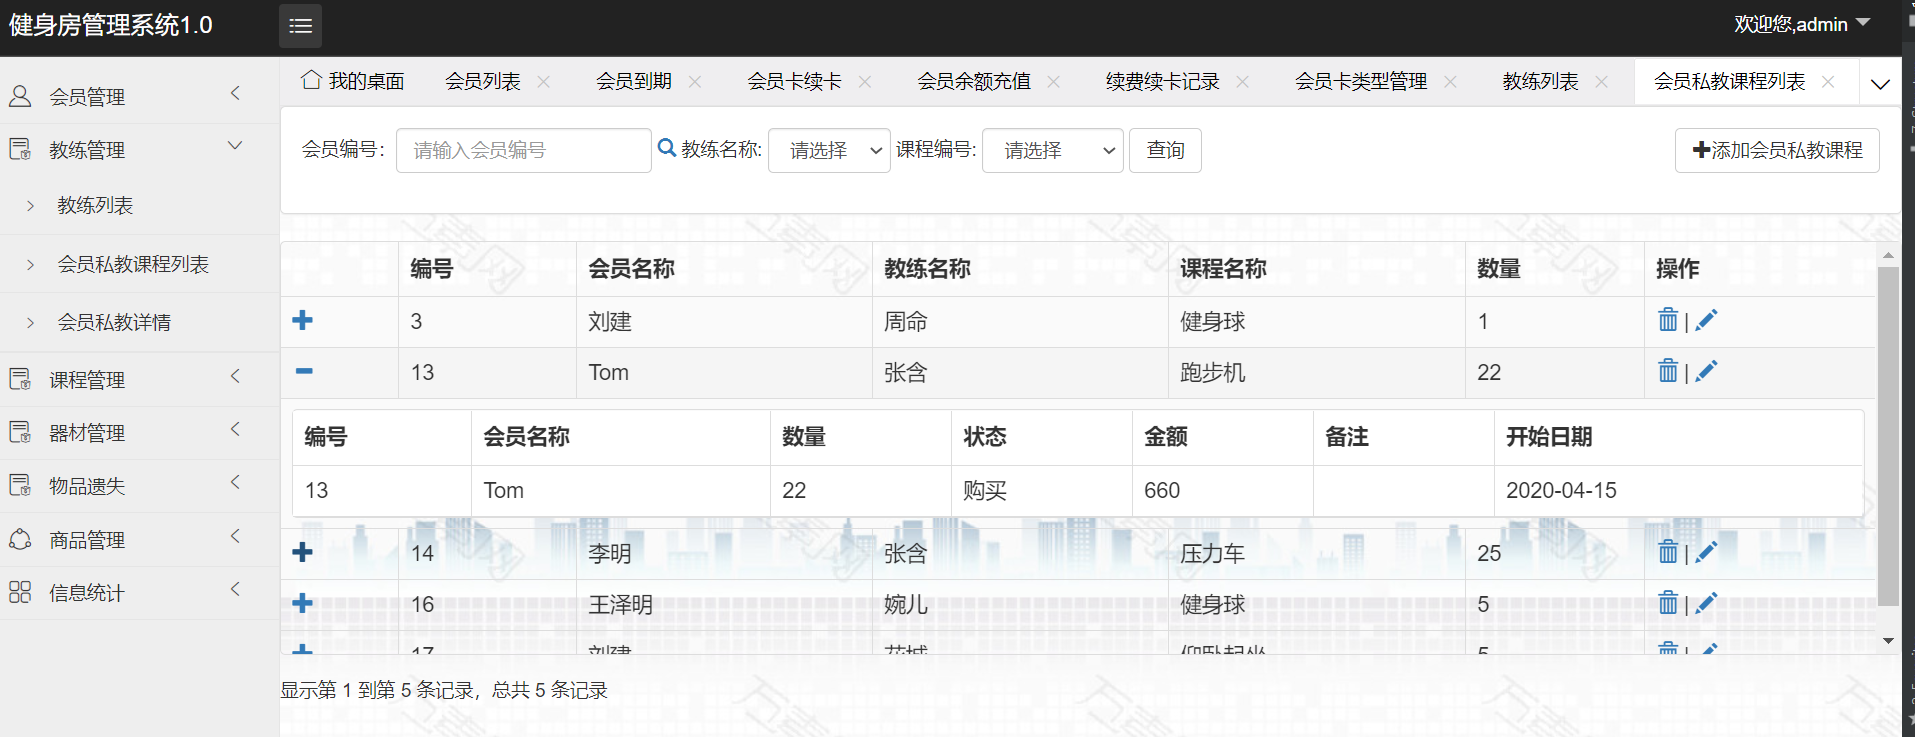Switch to the 会员到期 tab

coord(633,82)
